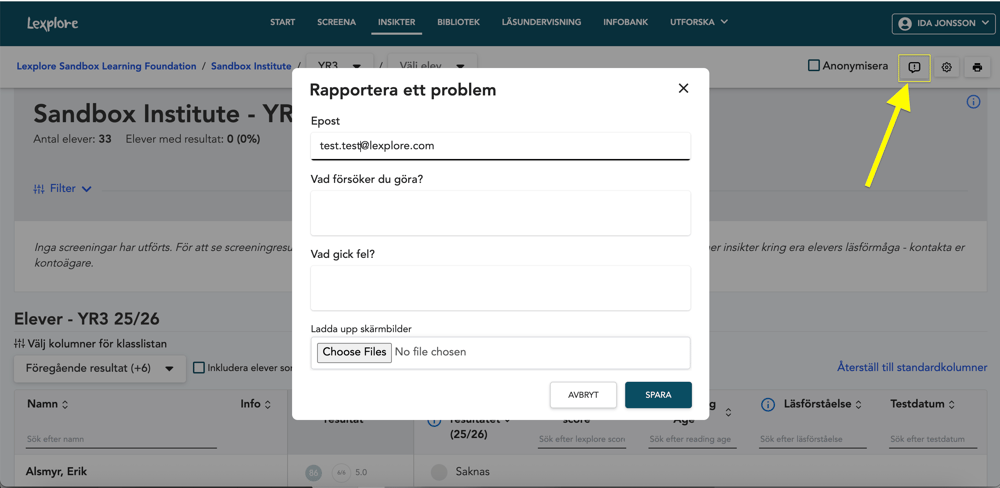Image resolution: width=1000 pixels, height=488 pixels.
Task: Click the Vad gick fel text field
Action: (x=500, y=288)
